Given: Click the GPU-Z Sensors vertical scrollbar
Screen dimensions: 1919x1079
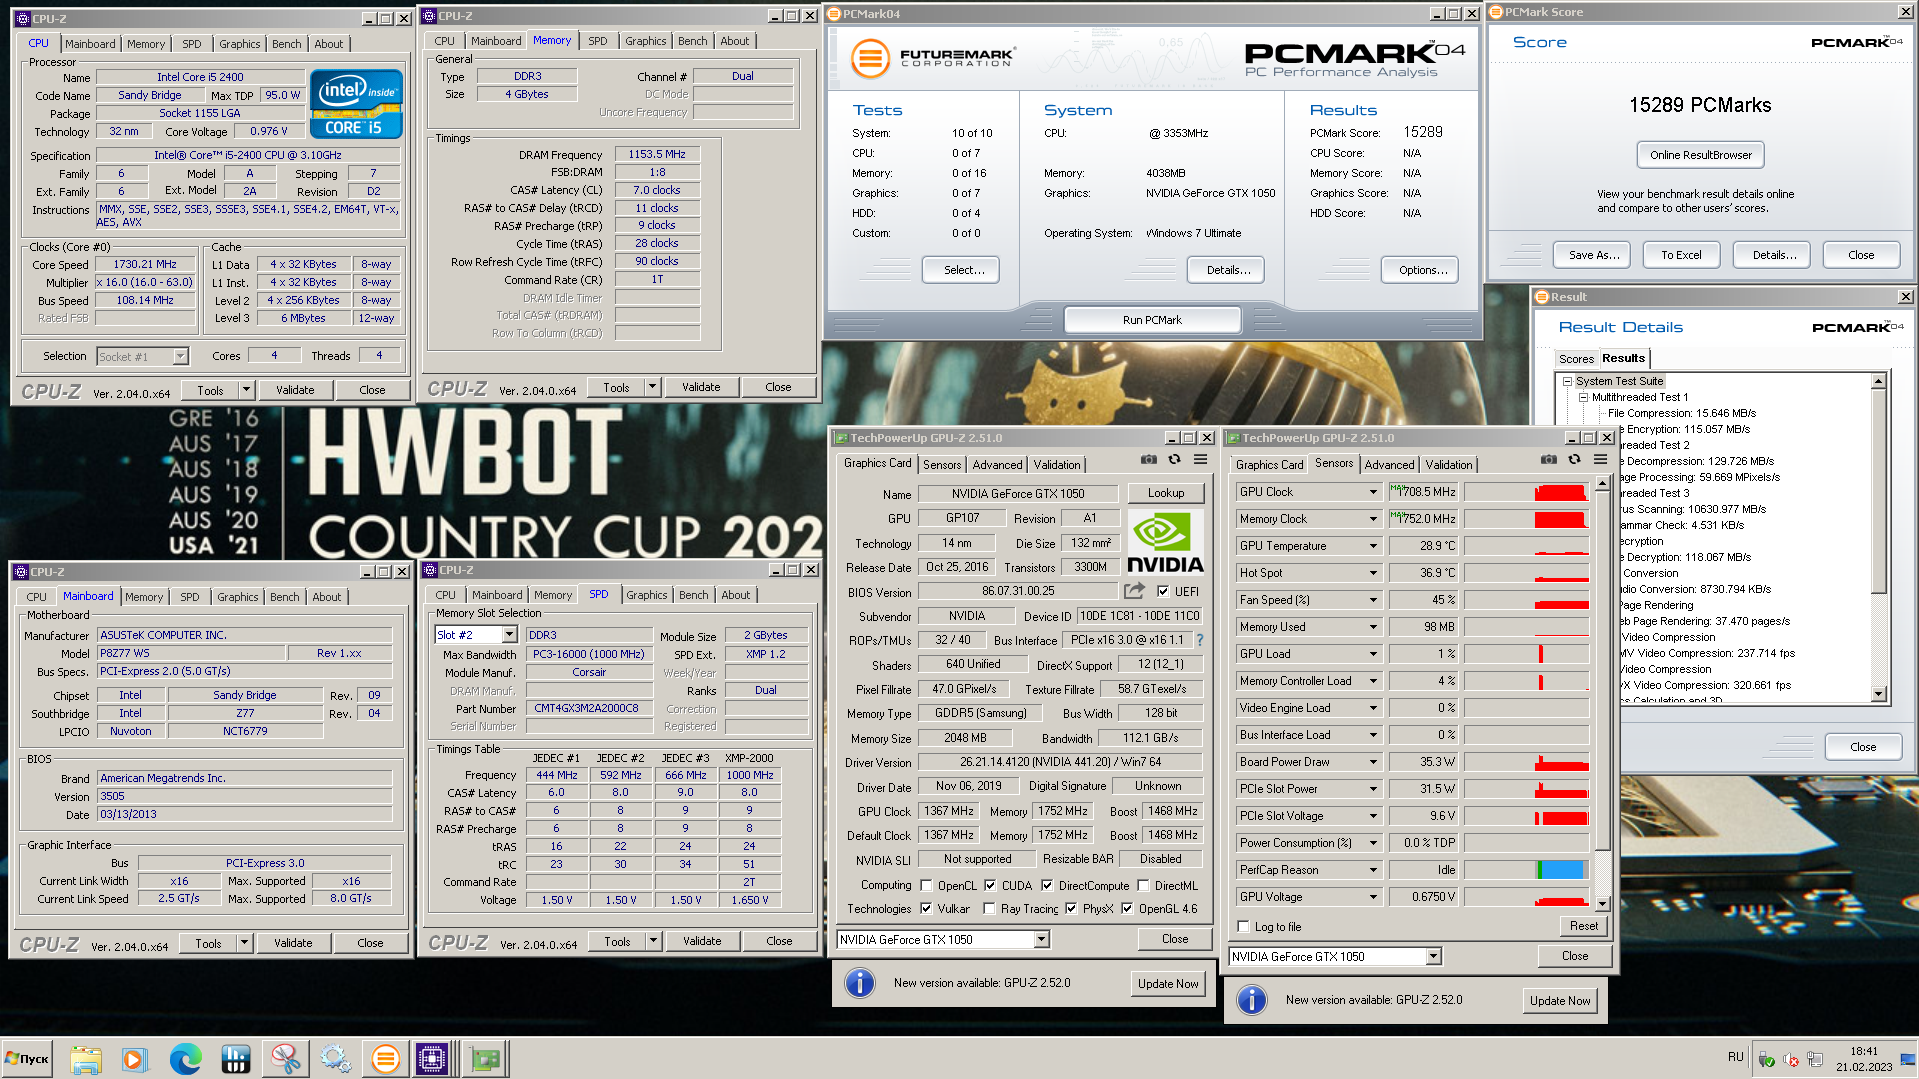Looking at the screenshot, I should point(1602,694).
